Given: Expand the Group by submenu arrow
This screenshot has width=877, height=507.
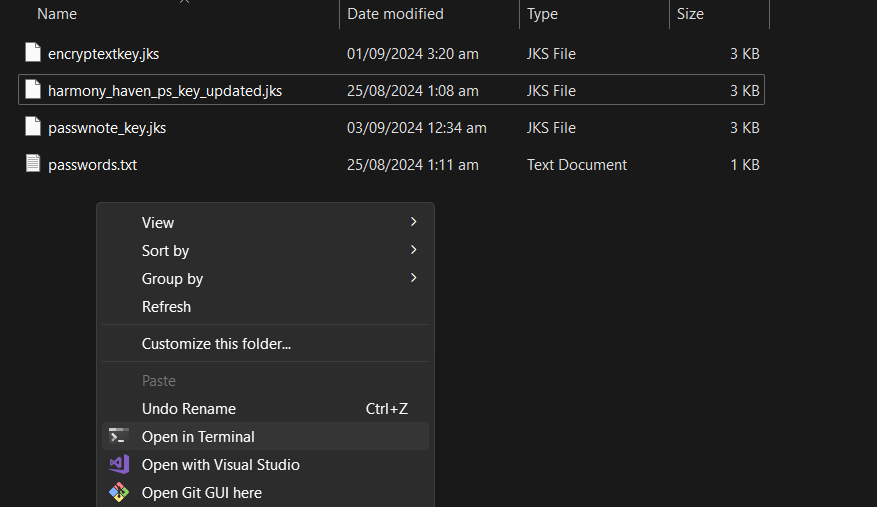Looking at the screenshot, I should (413, 278).
